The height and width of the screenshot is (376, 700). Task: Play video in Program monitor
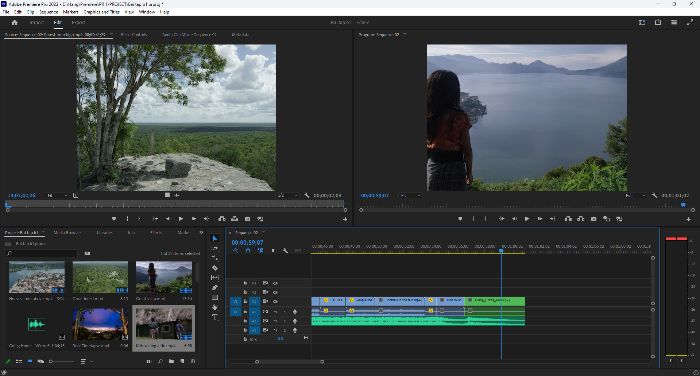coord(527,219)
